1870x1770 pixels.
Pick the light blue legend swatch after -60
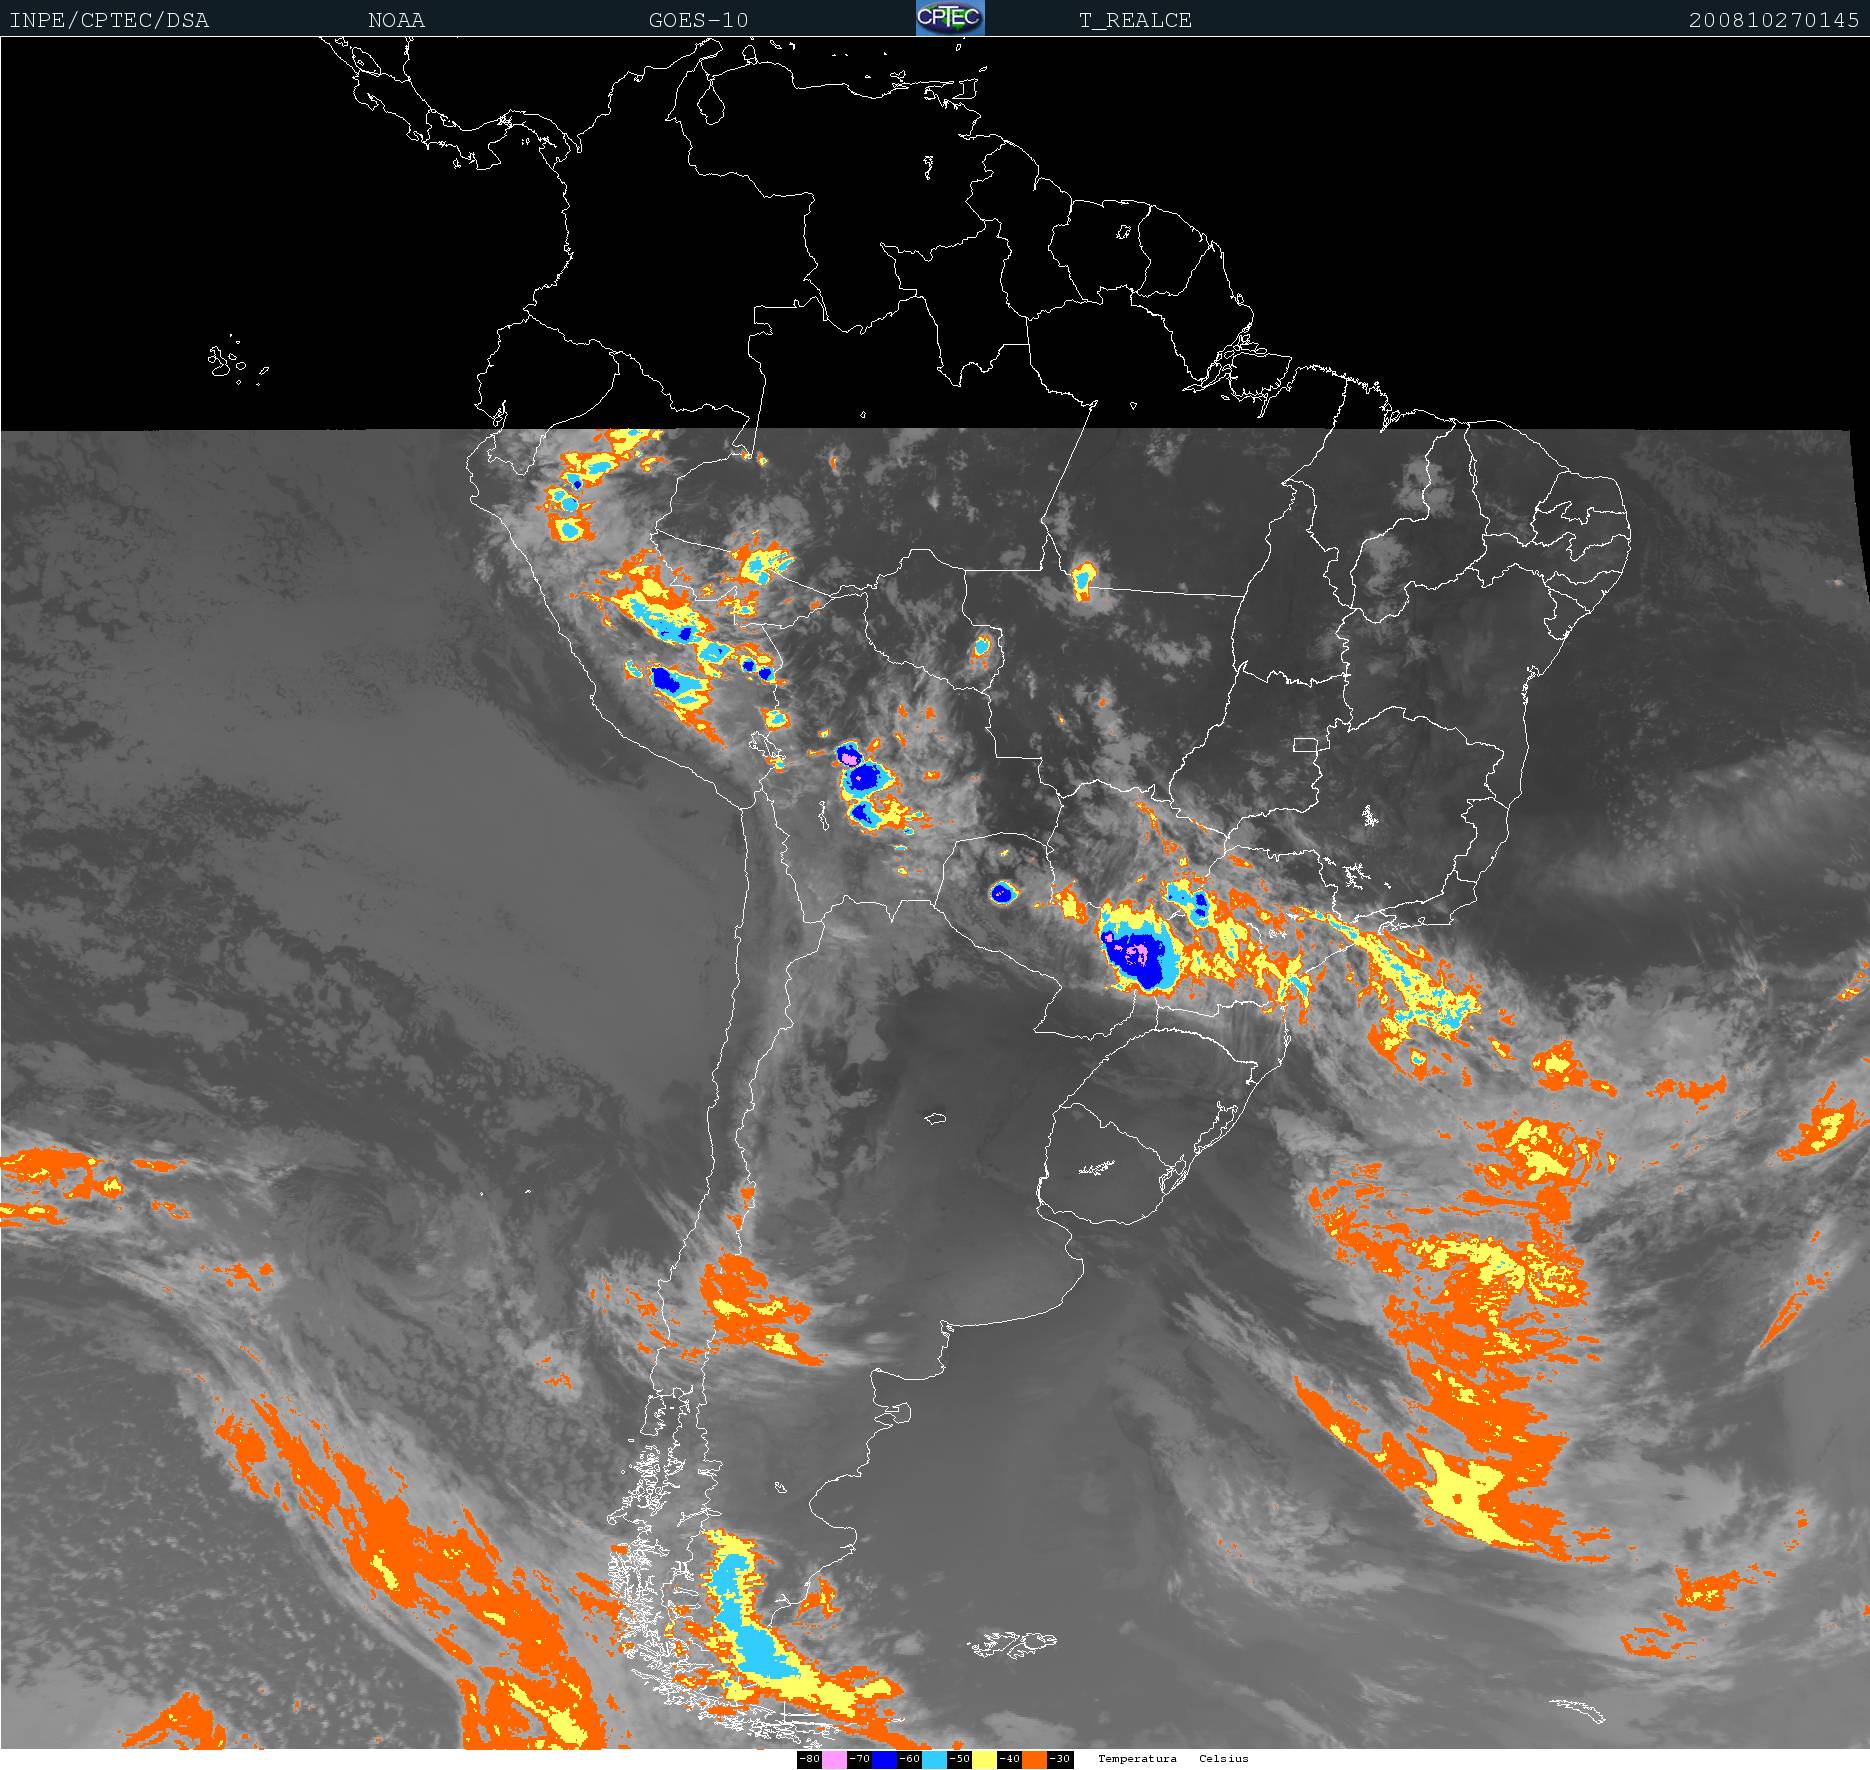click(934, 1759)
